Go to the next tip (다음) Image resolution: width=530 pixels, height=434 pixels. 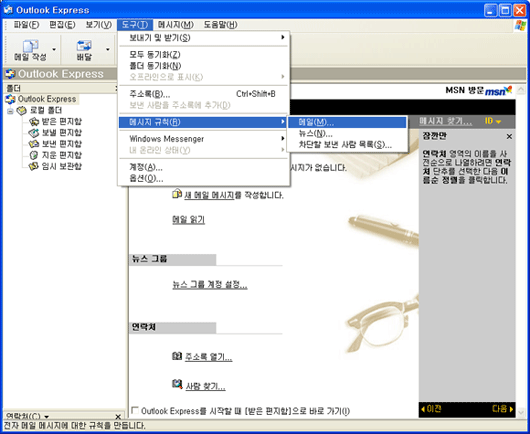(502, 409)
